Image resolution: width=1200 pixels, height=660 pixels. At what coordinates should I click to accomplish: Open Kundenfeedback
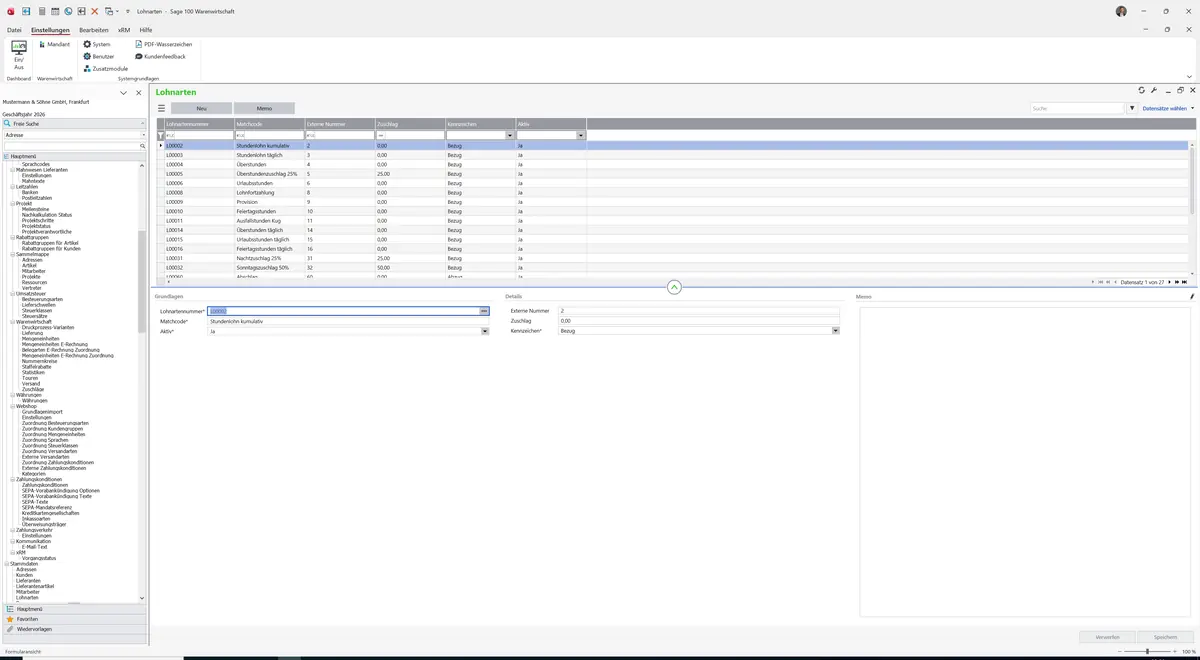tap(160, 56)
